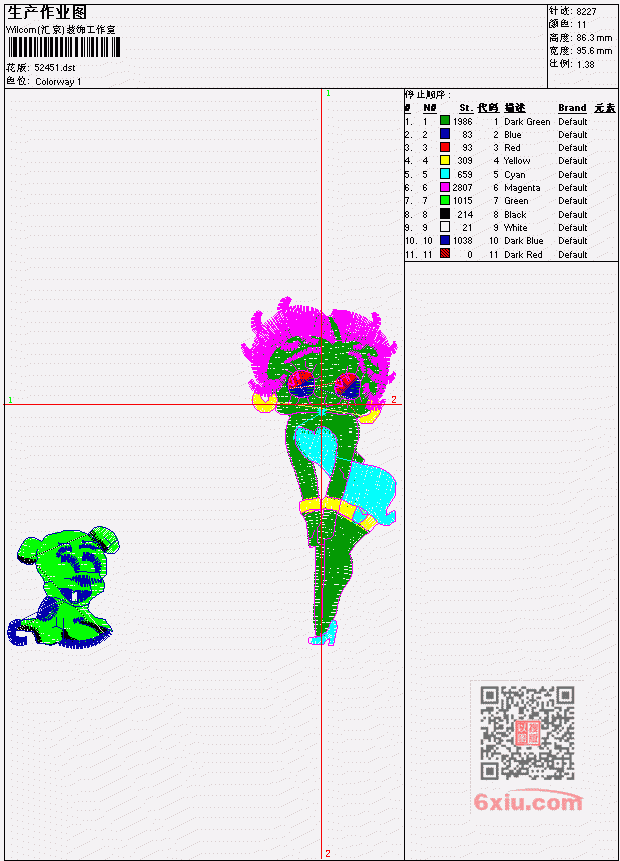620x861 pixels.
Task: Select the stitch count 659 for Cyan
Action: (x=465, y=174)
